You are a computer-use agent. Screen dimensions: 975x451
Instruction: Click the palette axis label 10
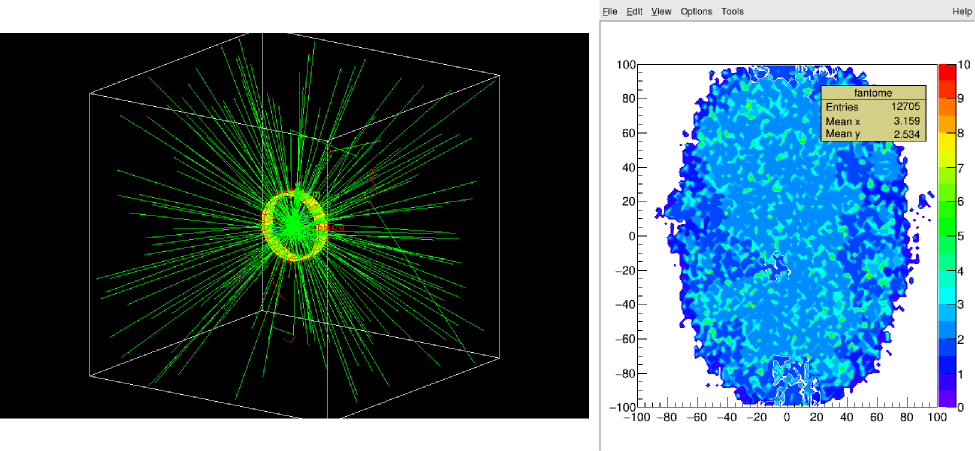point(963,64)
